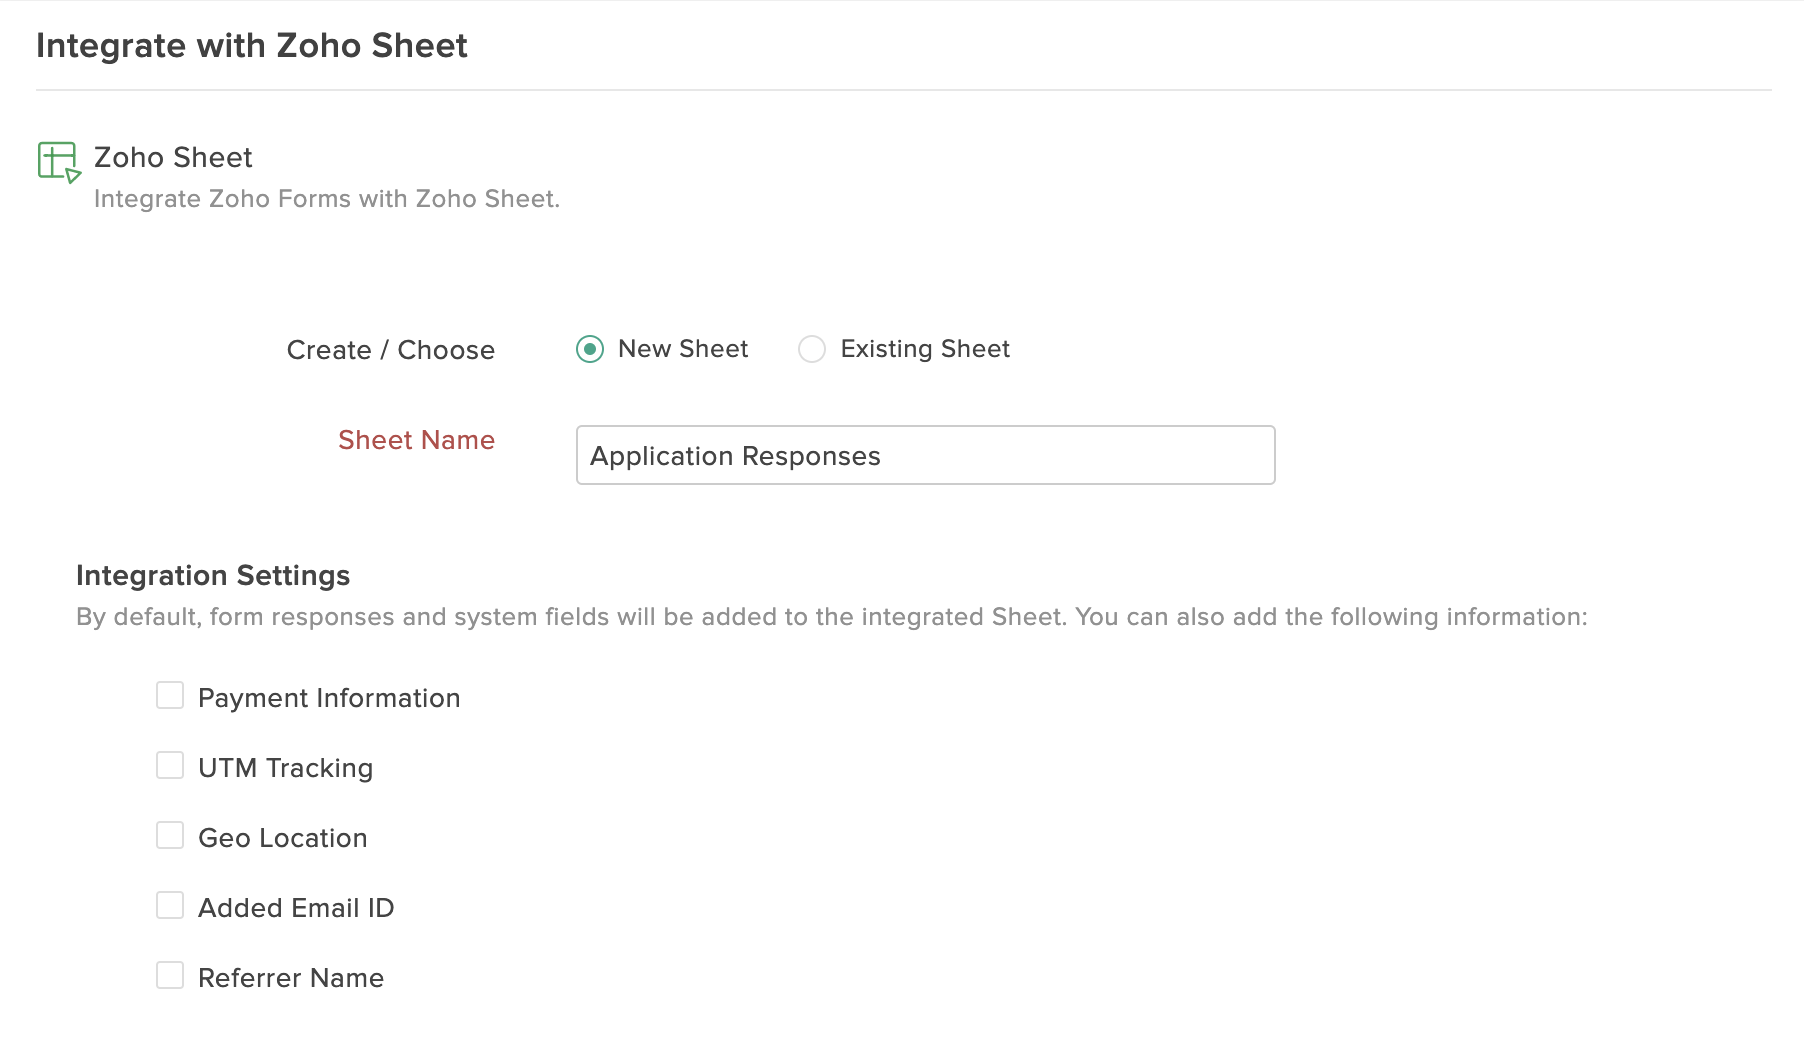The height and width of the screenshot is (1046, 1804).
Task: Click the Sheet Name text field
Action: [x=925, y=455]
